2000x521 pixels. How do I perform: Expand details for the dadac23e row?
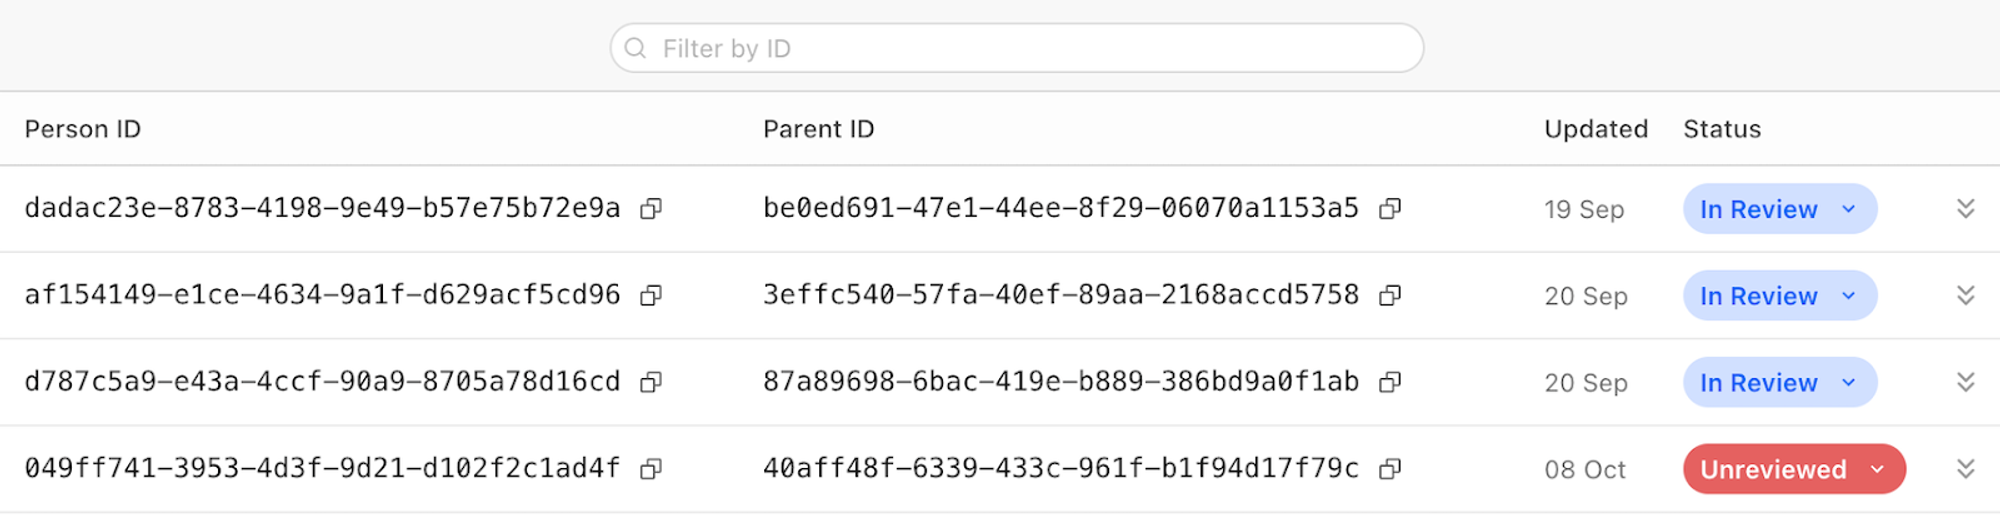pos(1965,208)
